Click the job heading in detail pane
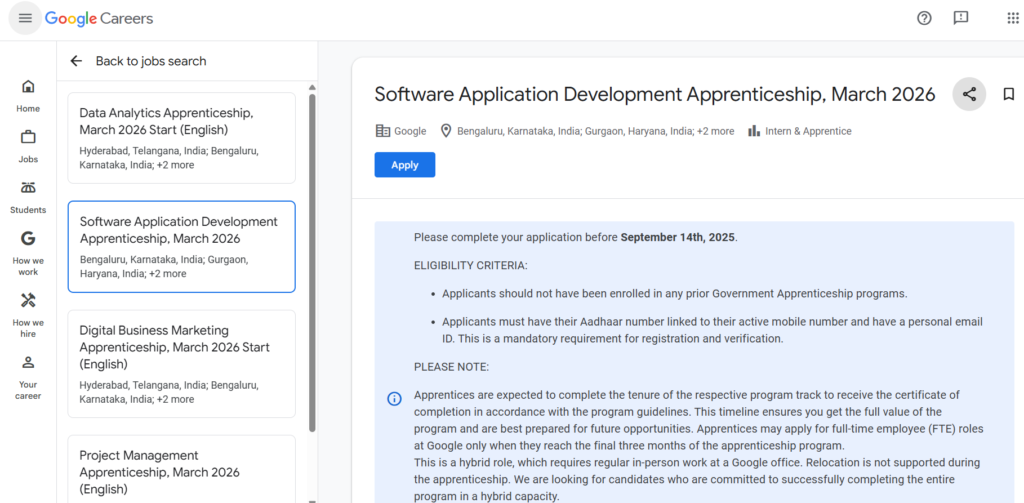Screen dimensions: 1024x503 tap(655, 94)
